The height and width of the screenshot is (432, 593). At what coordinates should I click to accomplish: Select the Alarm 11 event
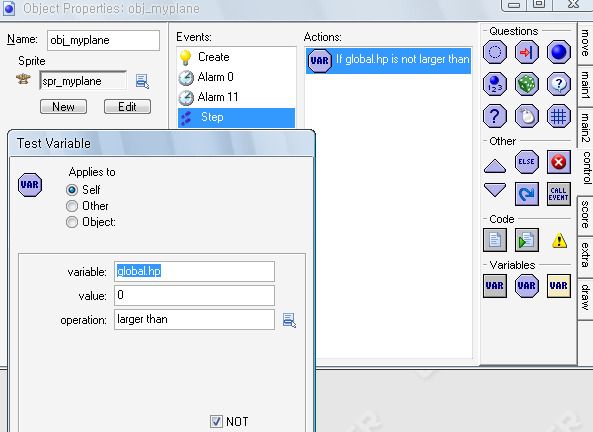click(x=236, y=97)
